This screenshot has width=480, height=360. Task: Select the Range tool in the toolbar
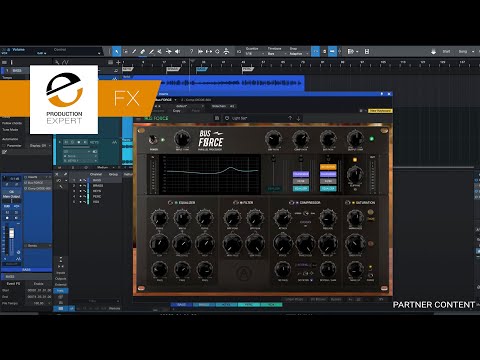point(126,51)
